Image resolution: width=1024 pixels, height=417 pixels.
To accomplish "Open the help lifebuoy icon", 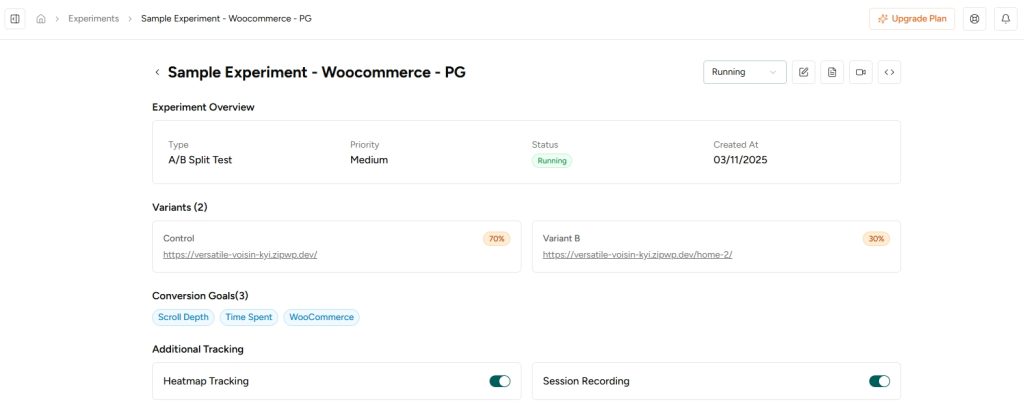I will click(975, 19).
